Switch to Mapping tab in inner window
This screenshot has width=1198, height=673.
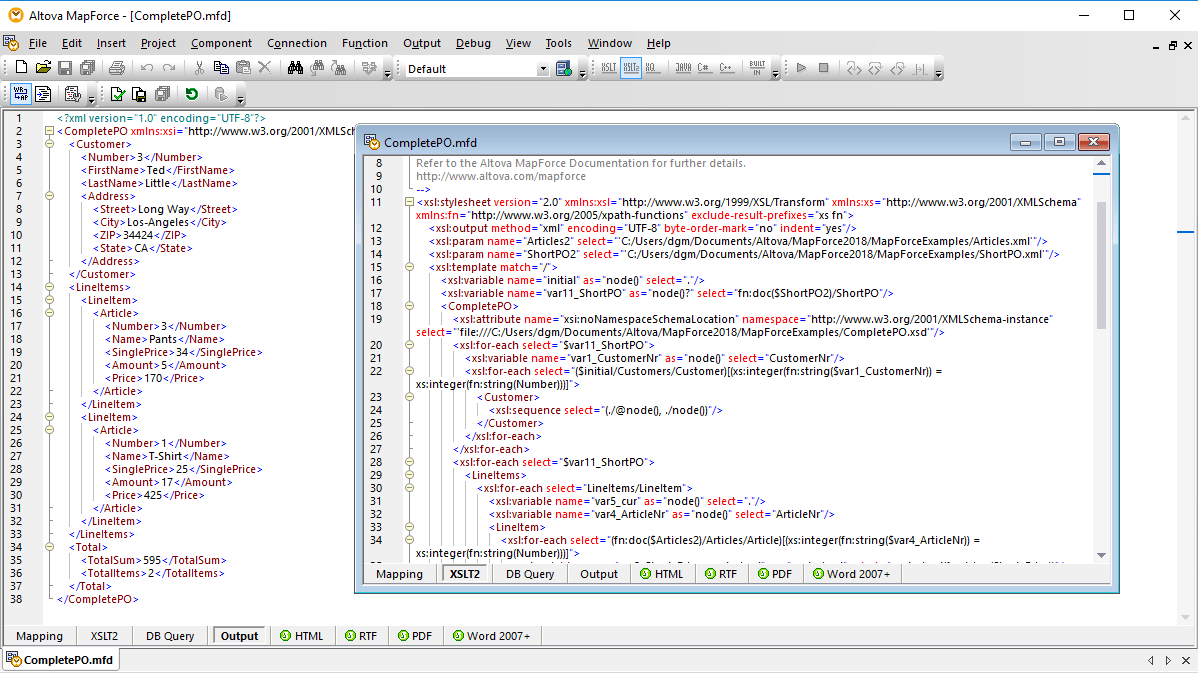(x=399, y=574)
